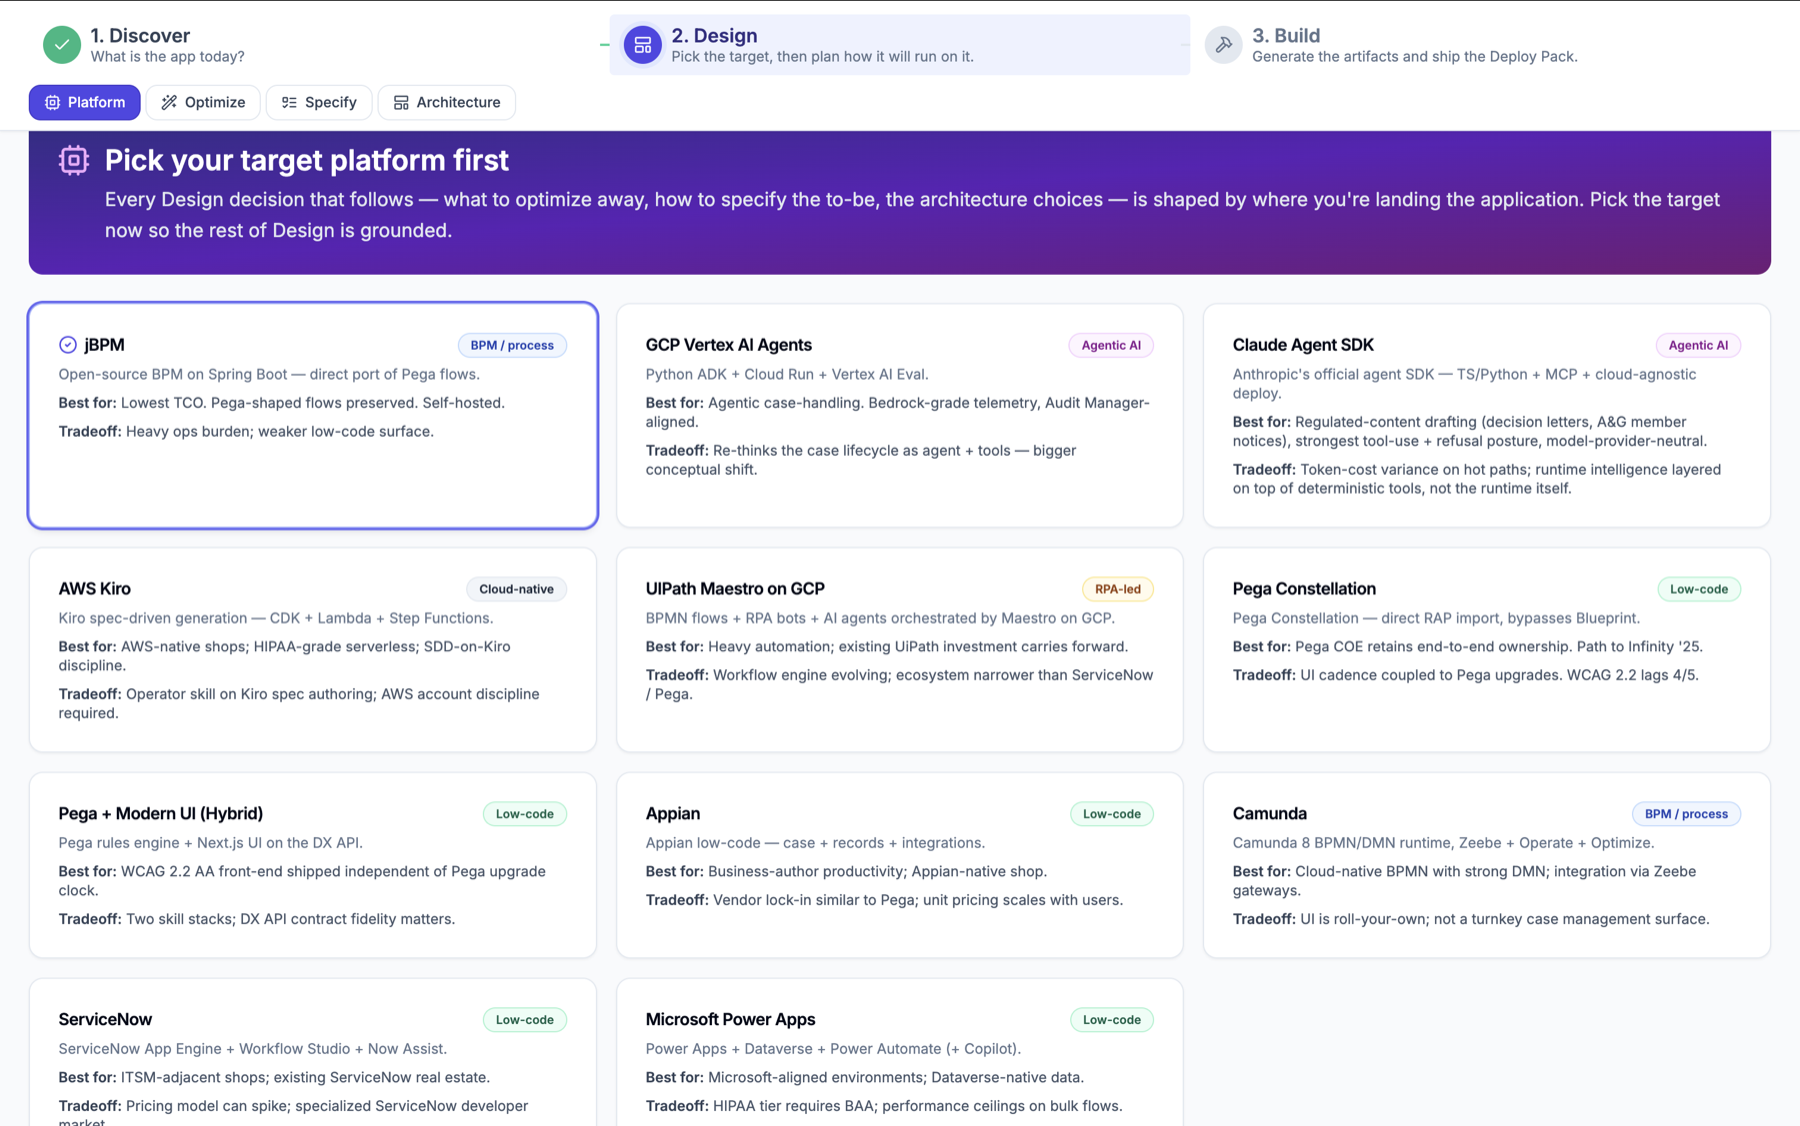Select the AWS Kiro platform card
1800x1126 pixels.
click(313, 650)
